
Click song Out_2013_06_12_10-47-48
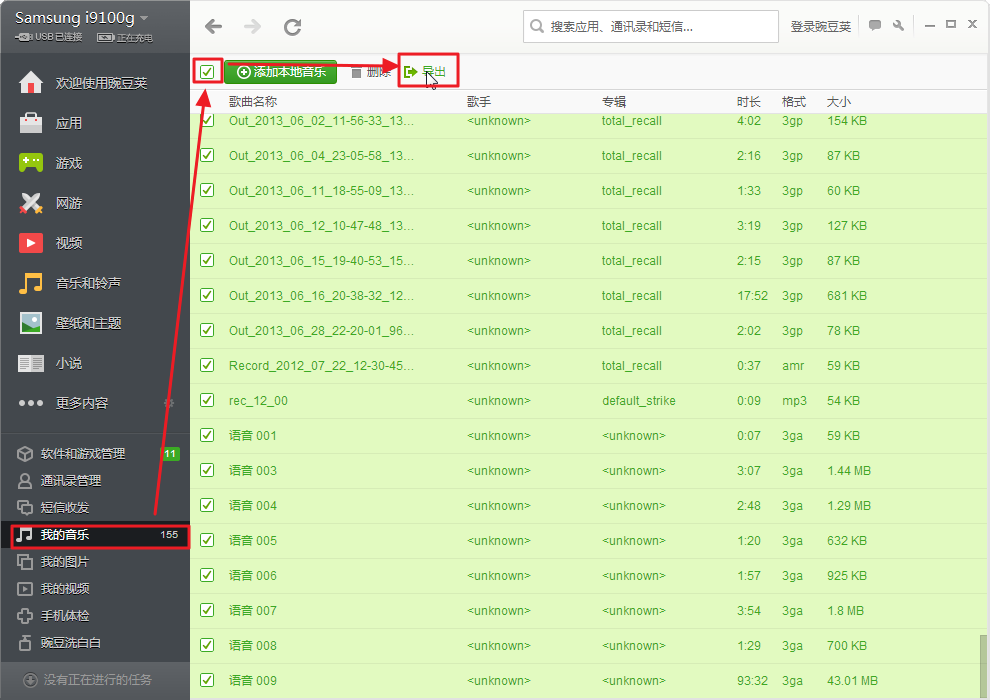click(x=321, y=225)
